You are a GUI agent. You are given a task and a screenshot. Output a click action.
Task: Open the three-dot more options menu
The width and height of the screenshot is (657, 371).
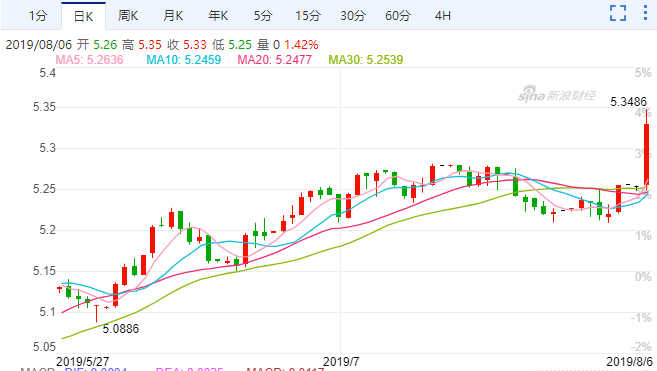click(x=645, y=13)
